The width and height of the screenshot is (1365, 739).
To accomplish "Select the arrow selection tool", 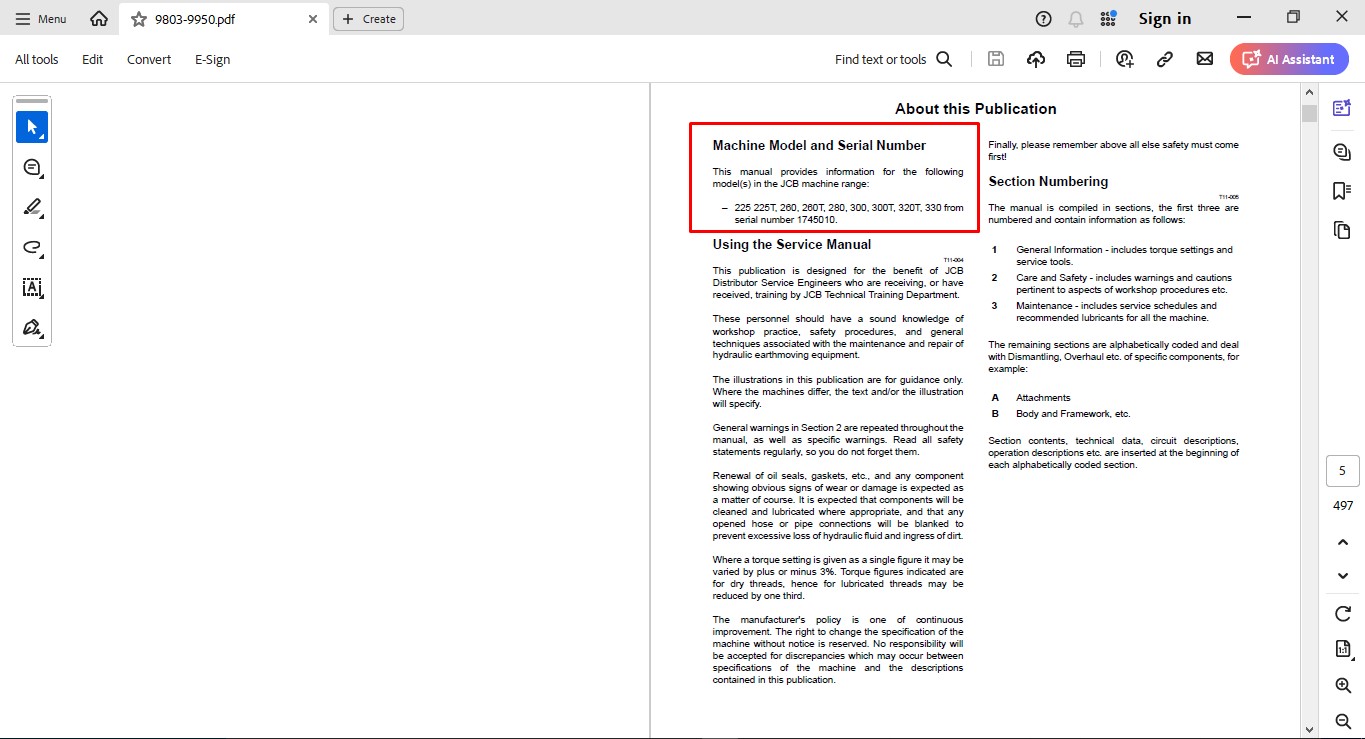I will pos(32,127).
